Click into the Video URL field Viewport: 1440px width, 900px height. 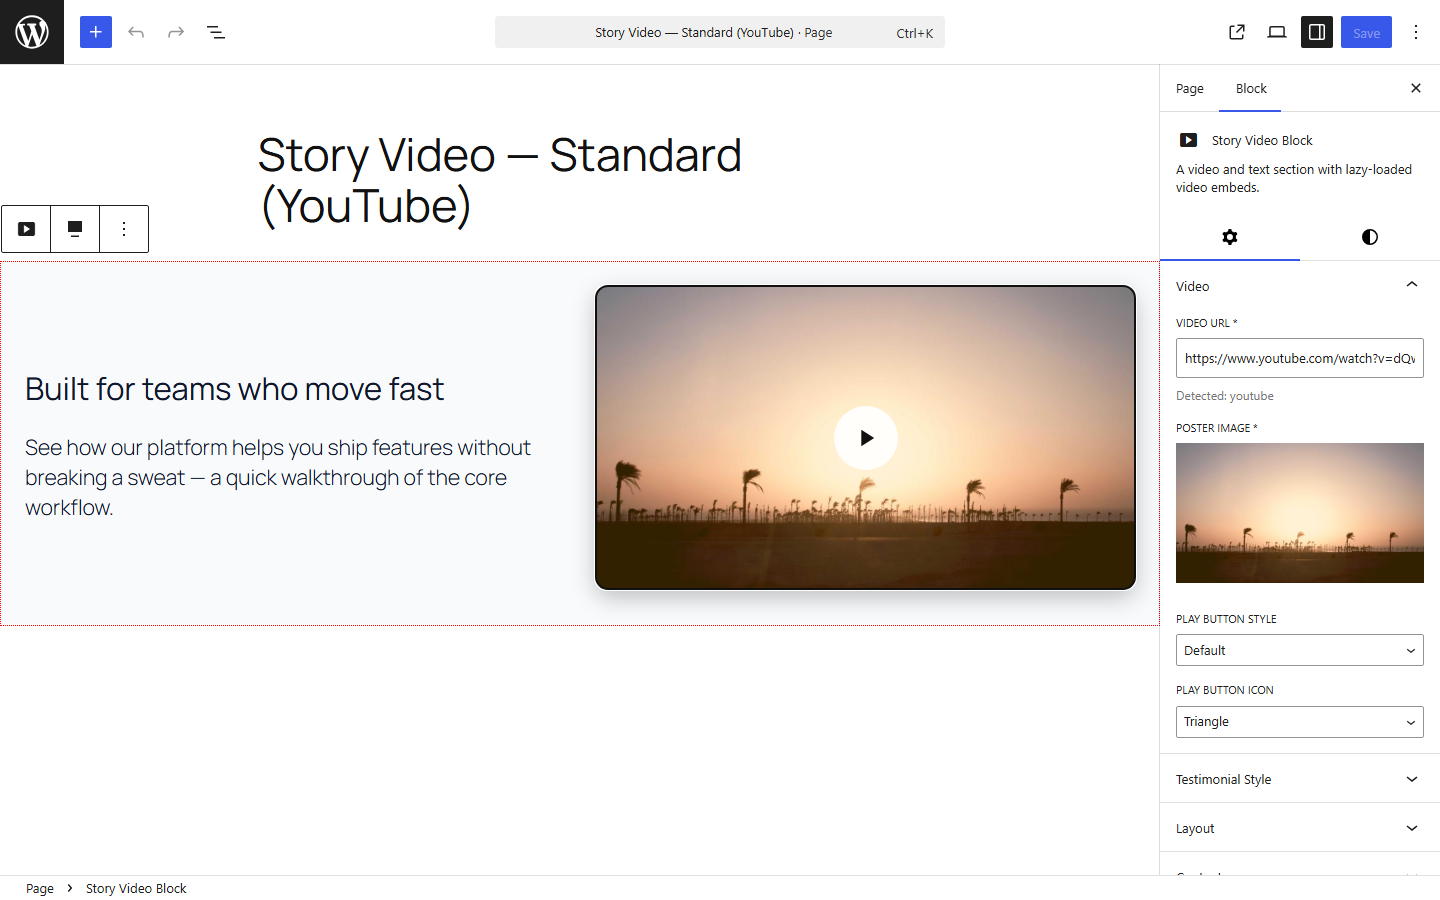coord(1300,358)
